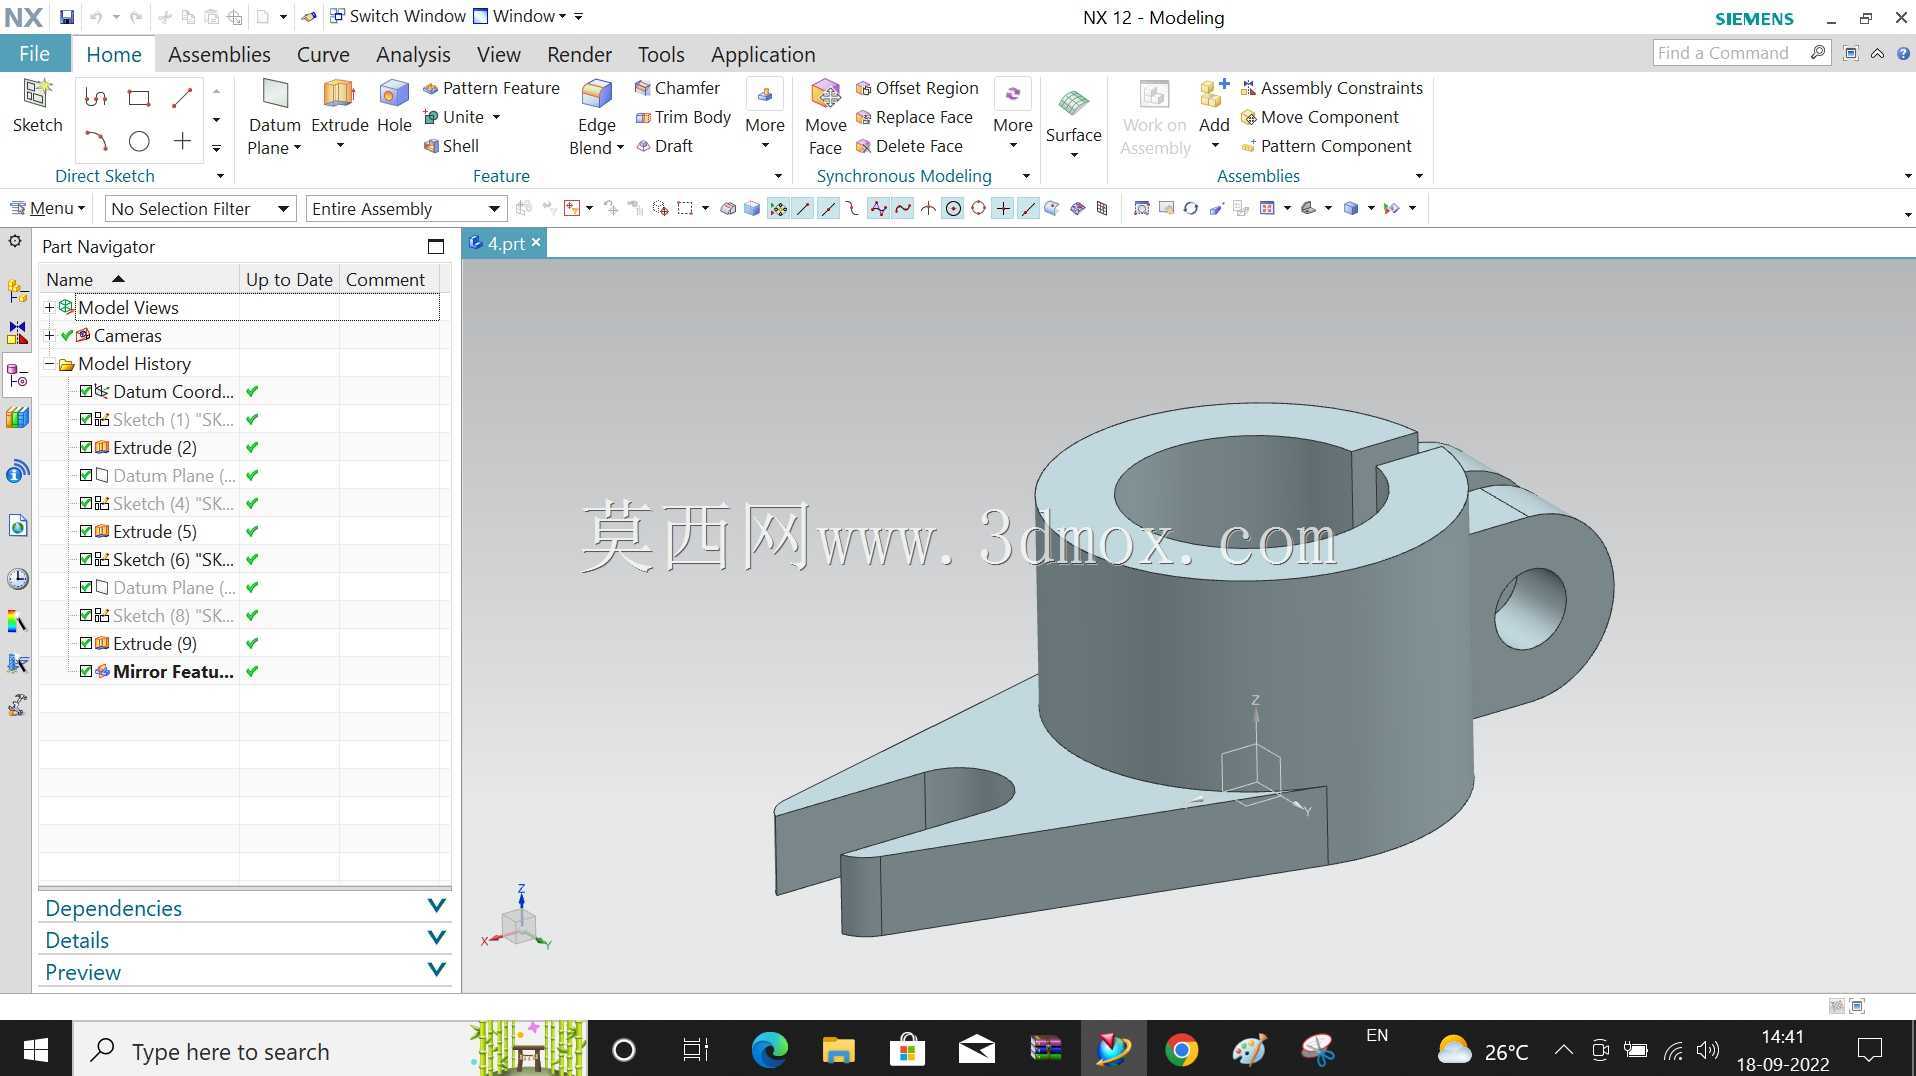
Task: Select the Delete Face tool
Action: click(x=909, y=146)
